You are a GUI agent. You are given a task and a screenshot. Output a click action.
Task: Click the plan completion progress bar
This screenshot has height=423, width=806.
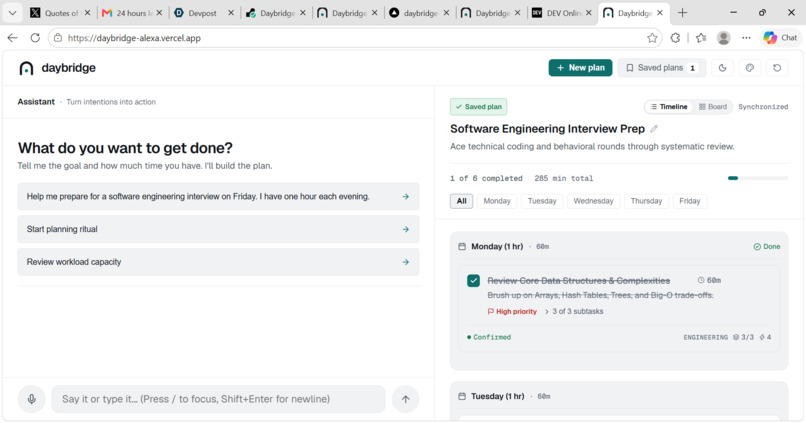coord(758,178)
